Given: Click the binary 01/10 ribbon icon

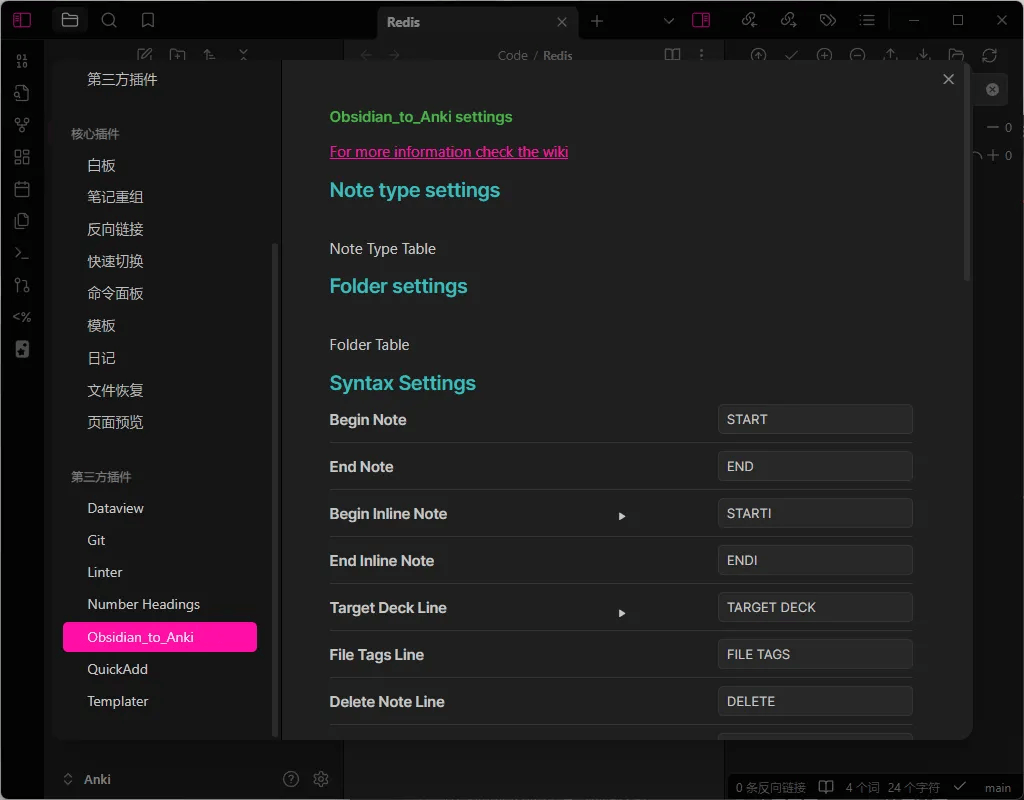Looking at the screenshot, I should [x=22, y=61].
